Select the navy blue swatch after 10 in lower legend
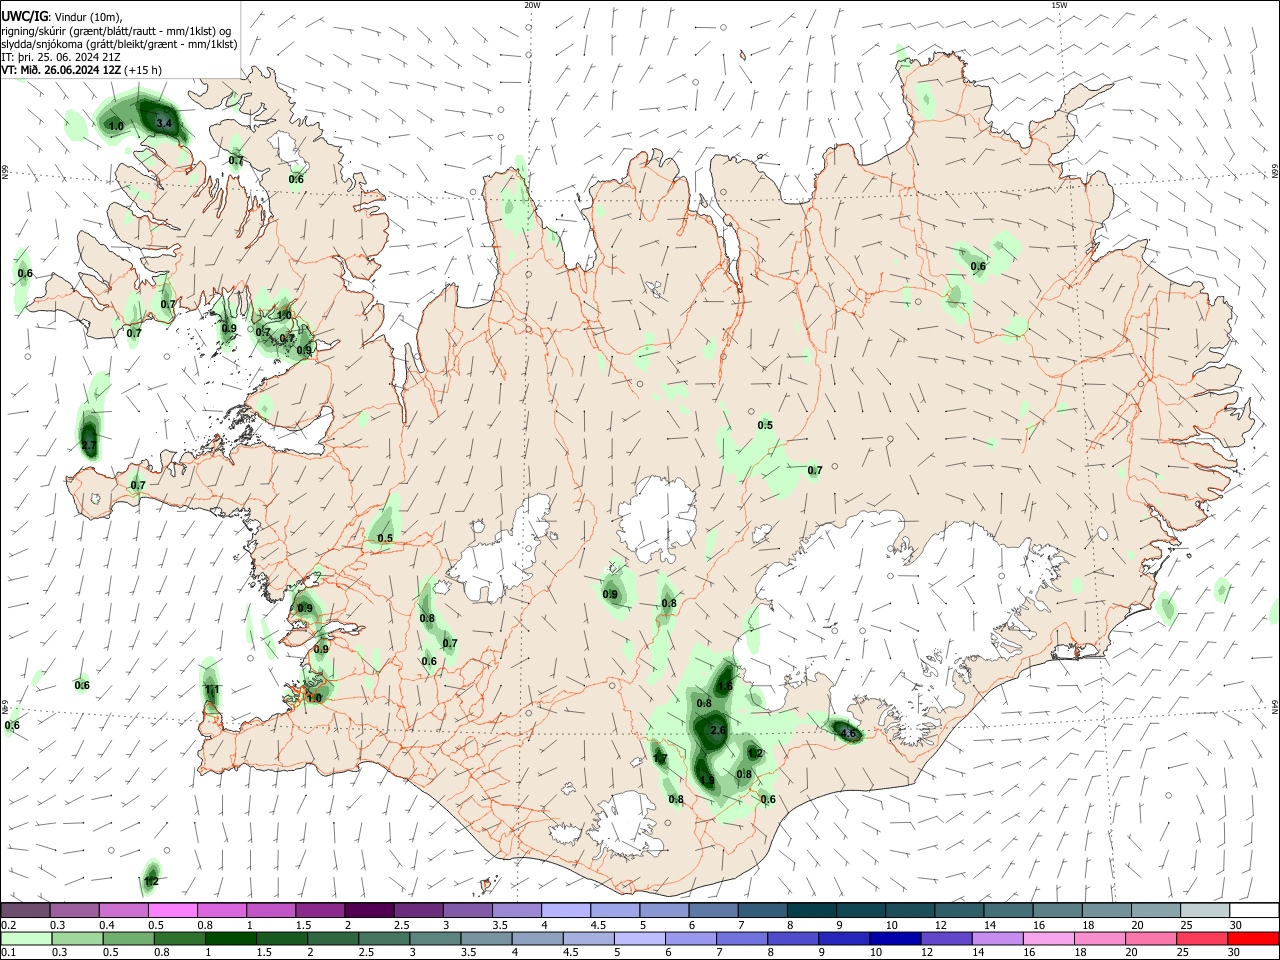The image size is (1280, 960). tap(893, 938)
